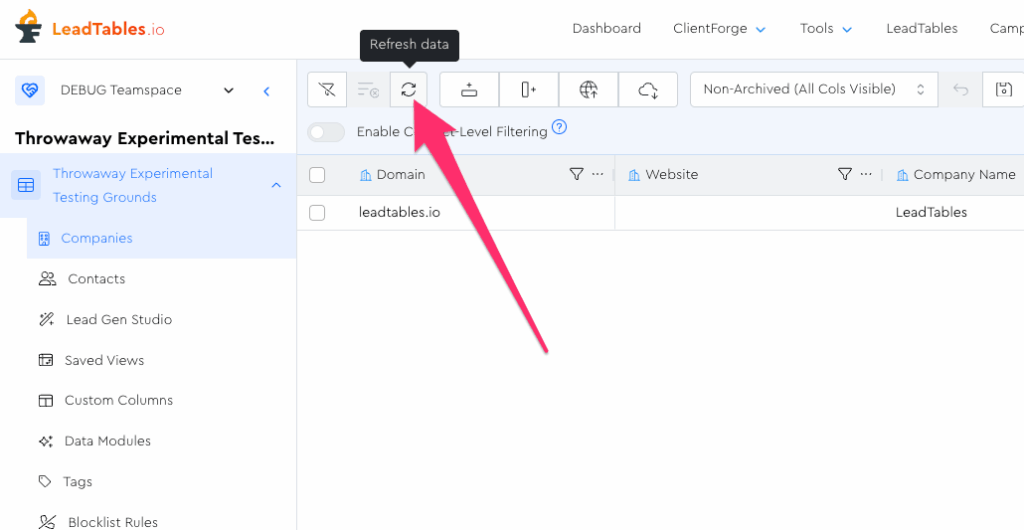
Task: Click the save view disk icon
Action: point(1003,90)
